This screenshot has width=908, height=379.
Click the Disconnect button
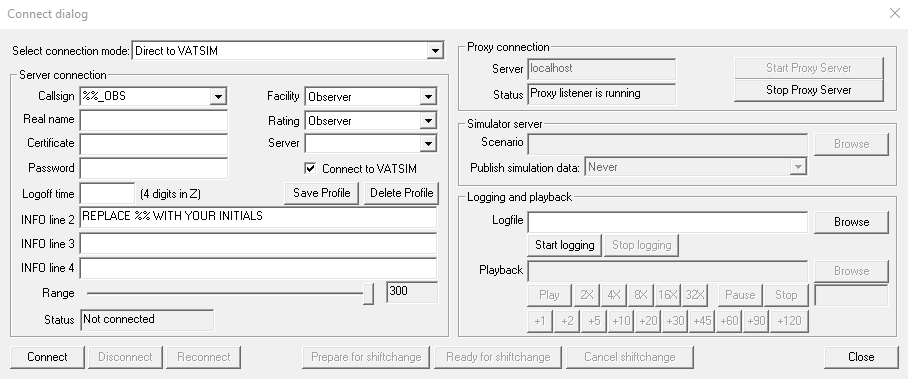click(x=125, y=357)
